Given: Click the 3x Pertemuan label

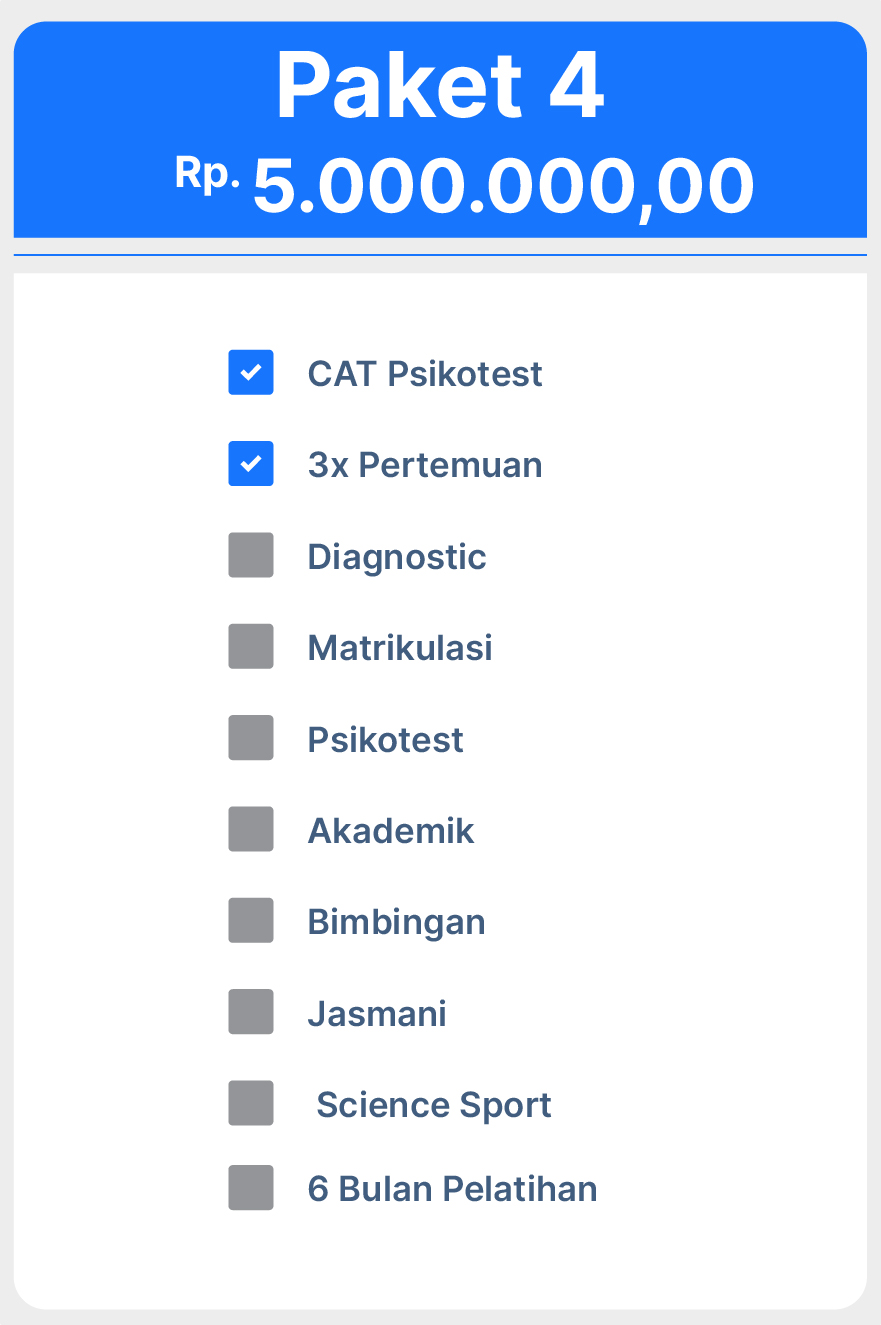Looking at the screenshot, I should click(x=425, y=465).
